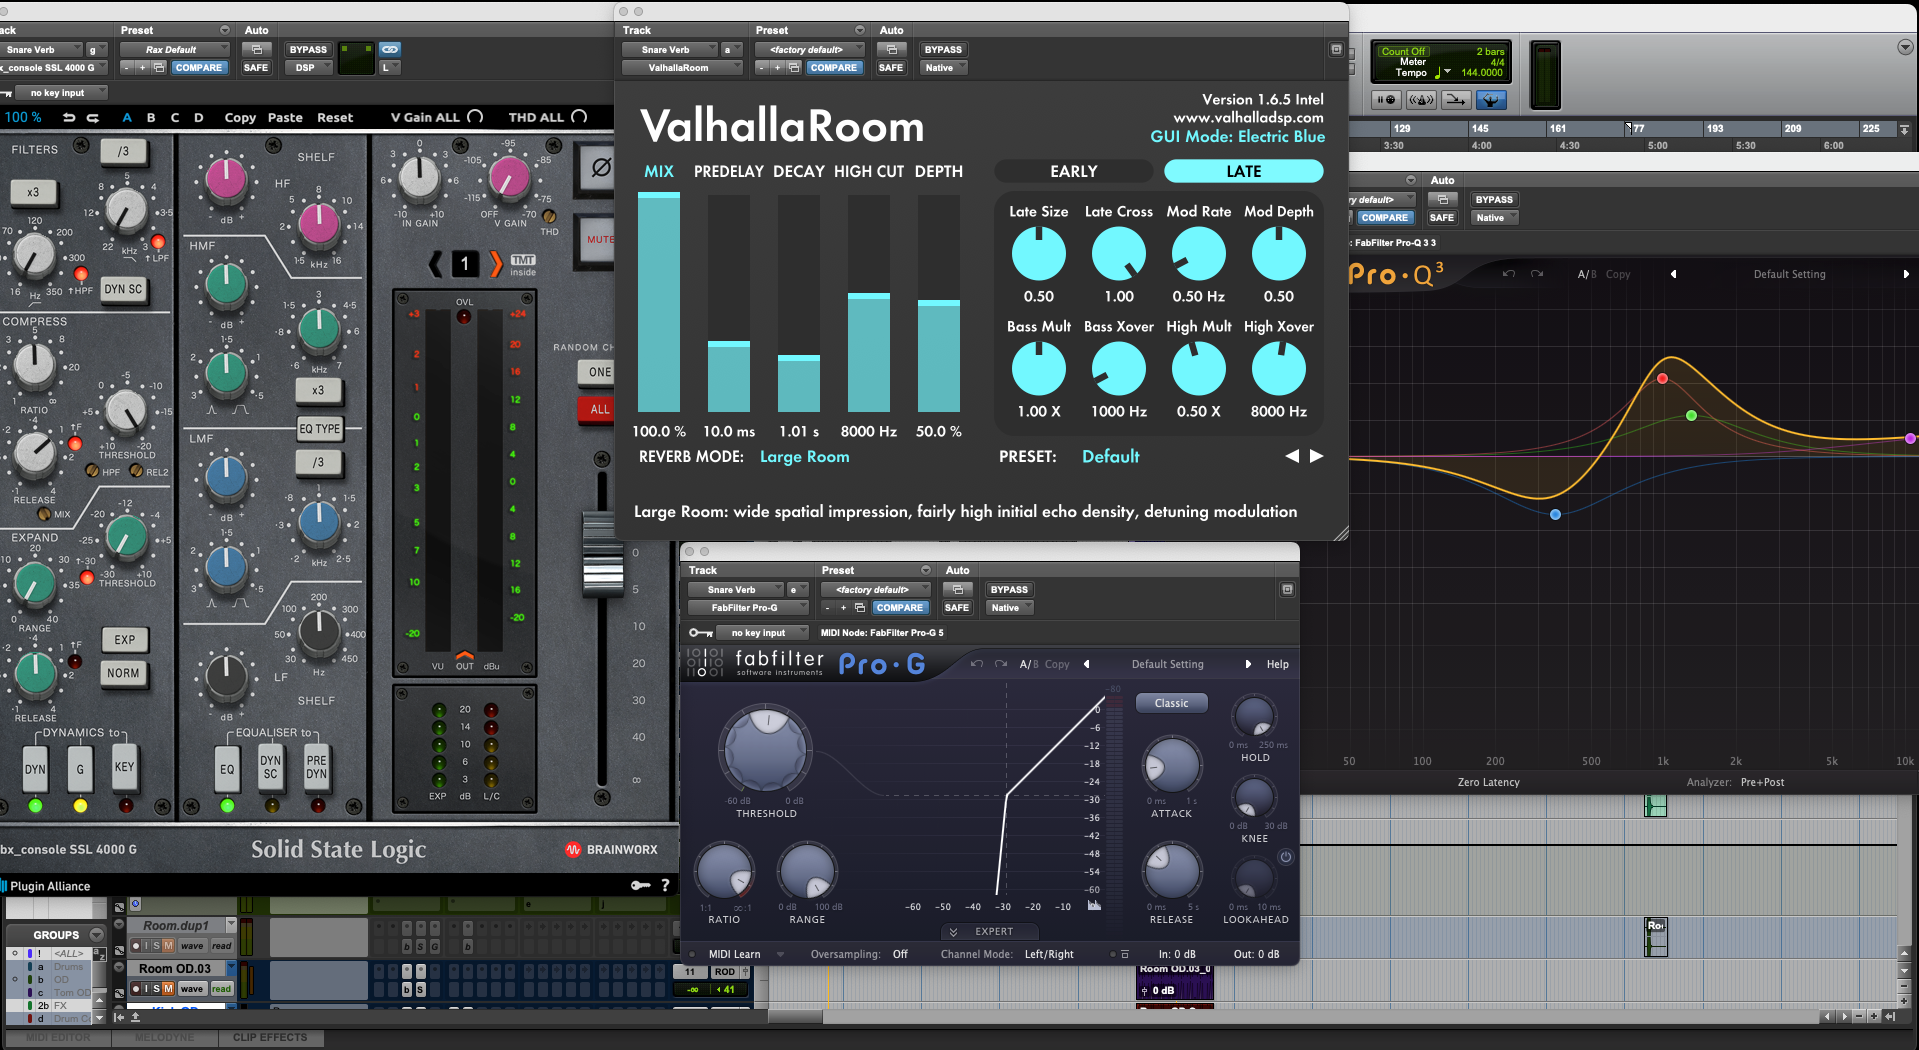This screenshot has width=1919, height=1050.
Task: Click Pro-G settings window icon next to preset minus/plus
Action: click(x=859, y=607)
